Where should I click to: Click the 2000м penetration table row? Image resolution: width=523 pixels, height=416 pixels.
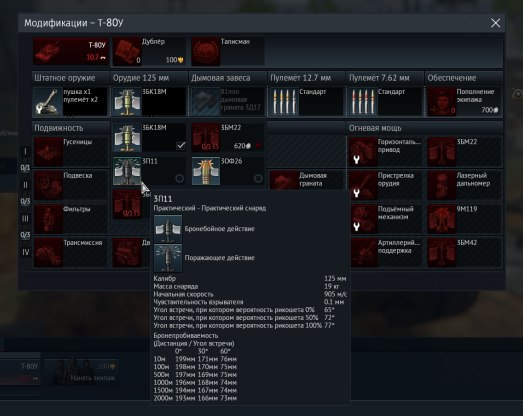(x=195, y=398)
